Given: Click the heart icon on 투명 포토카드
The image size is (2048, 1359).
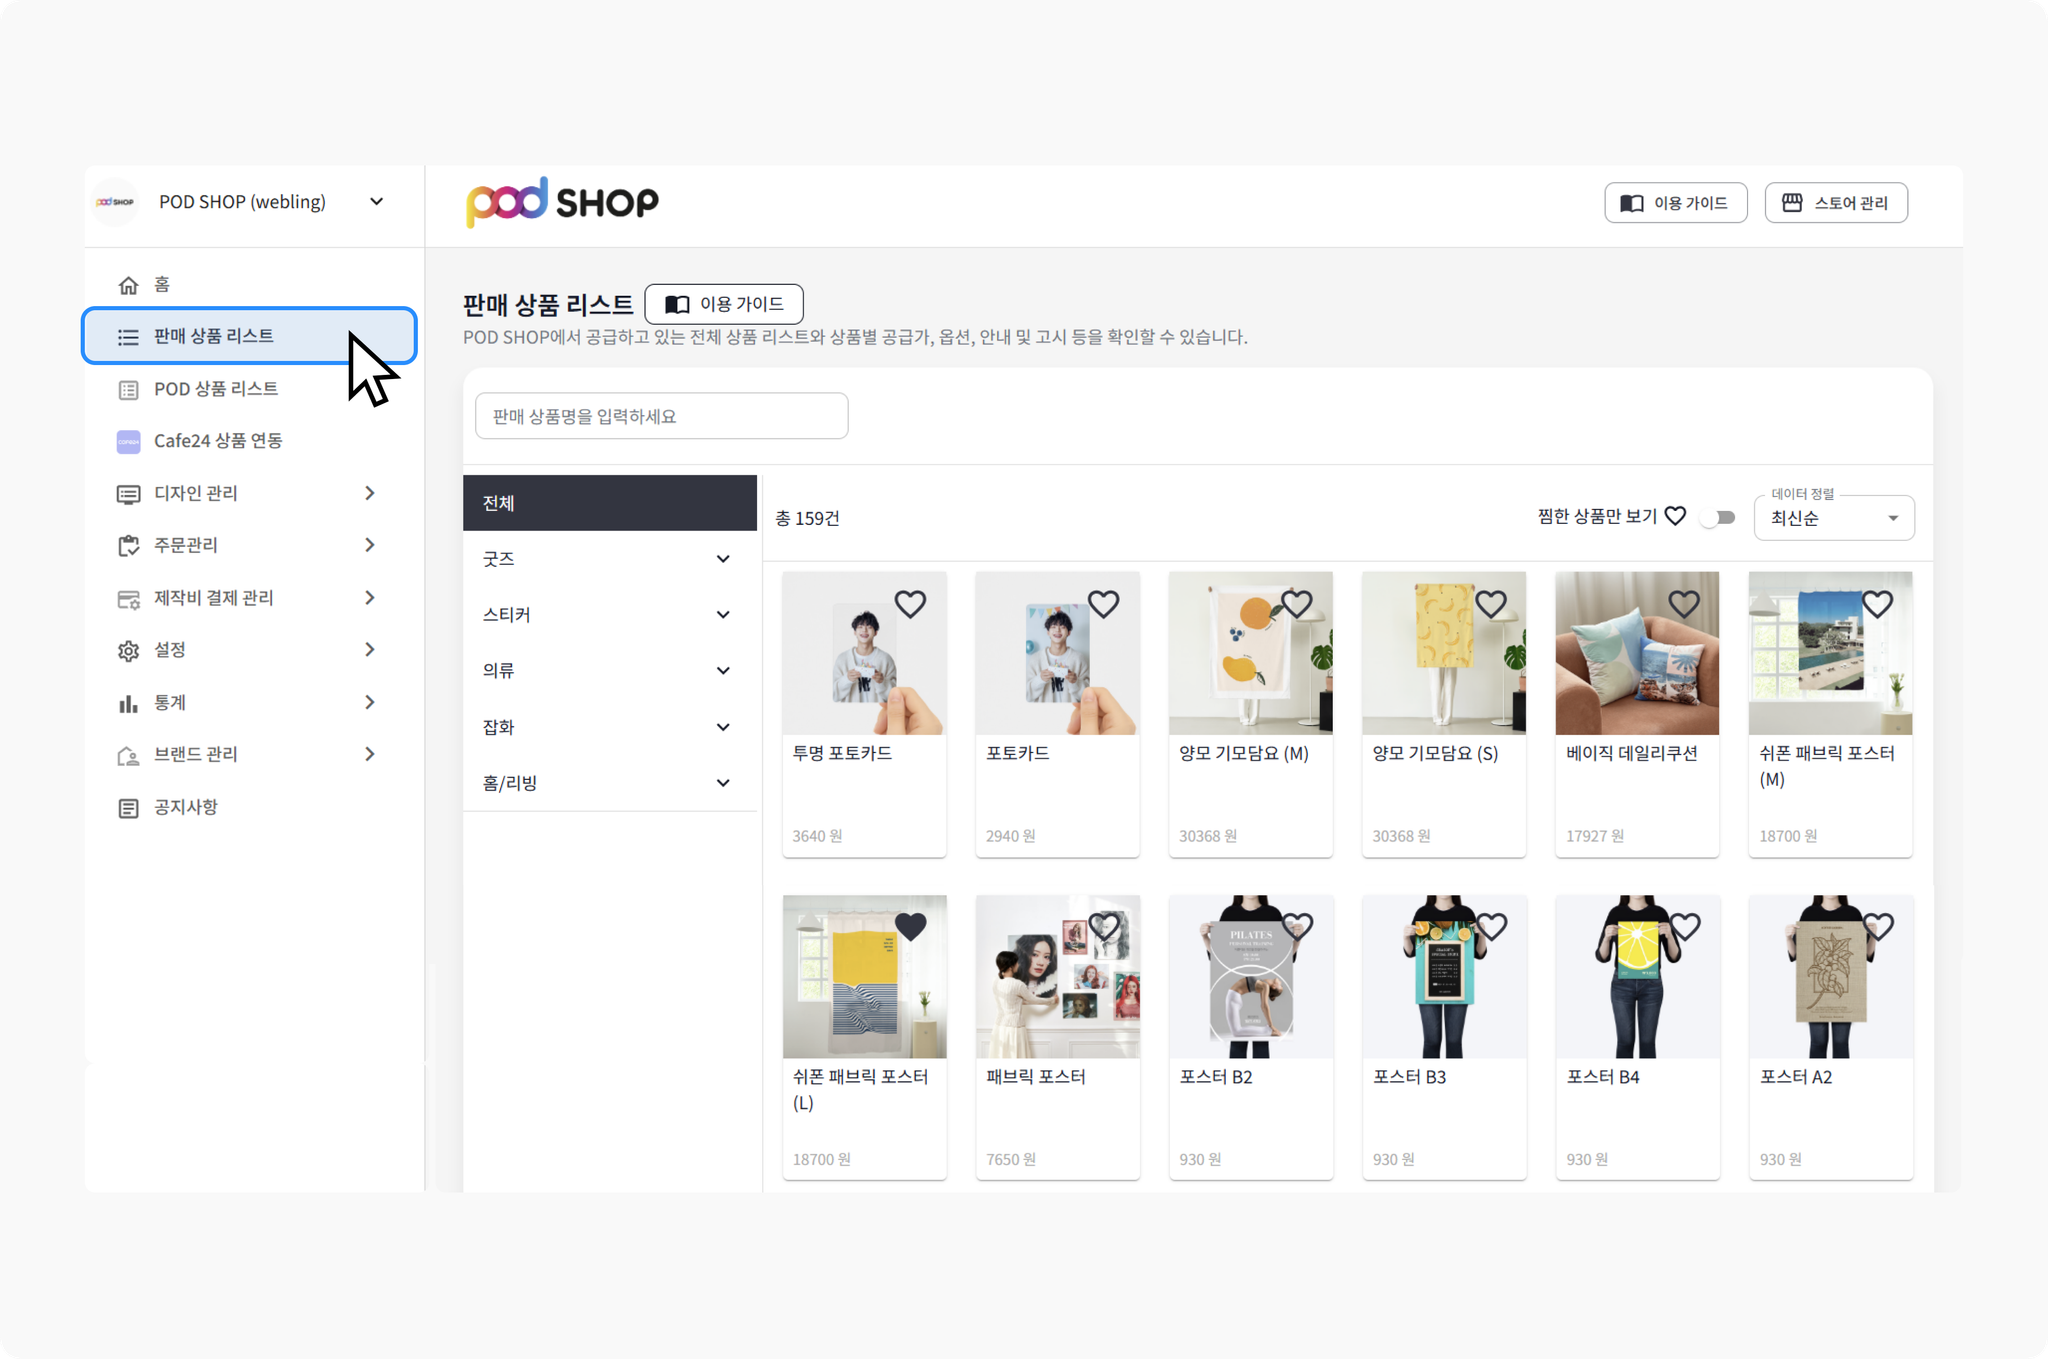Looking at the screenshot, I should point(910,604).
